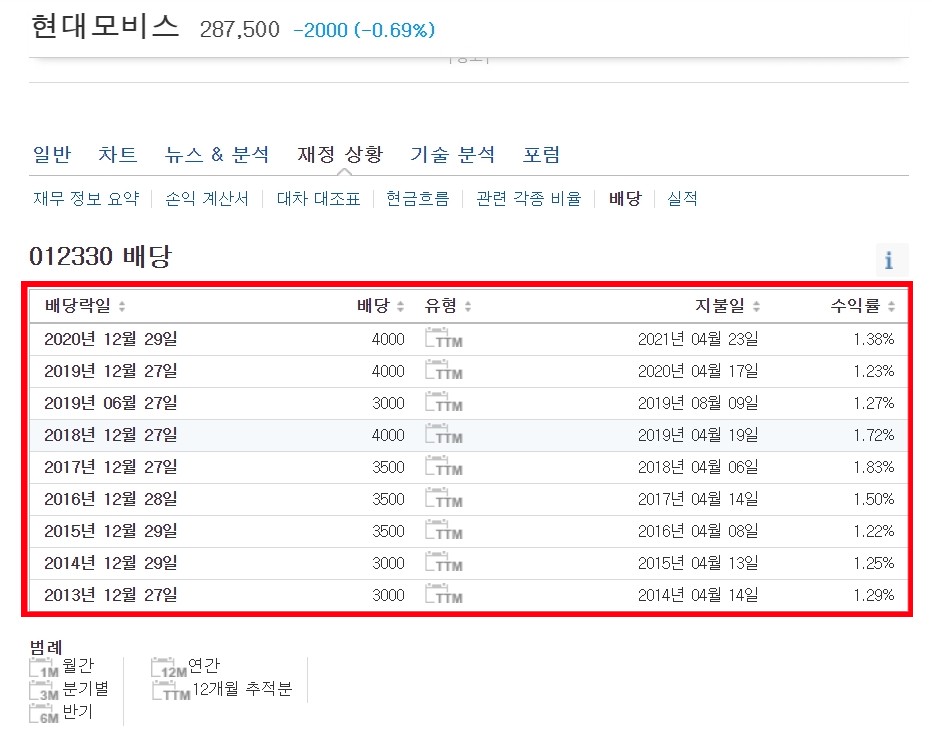Open the 포럼 tab
Screen dimensions: 932x748
pos(541,155)
